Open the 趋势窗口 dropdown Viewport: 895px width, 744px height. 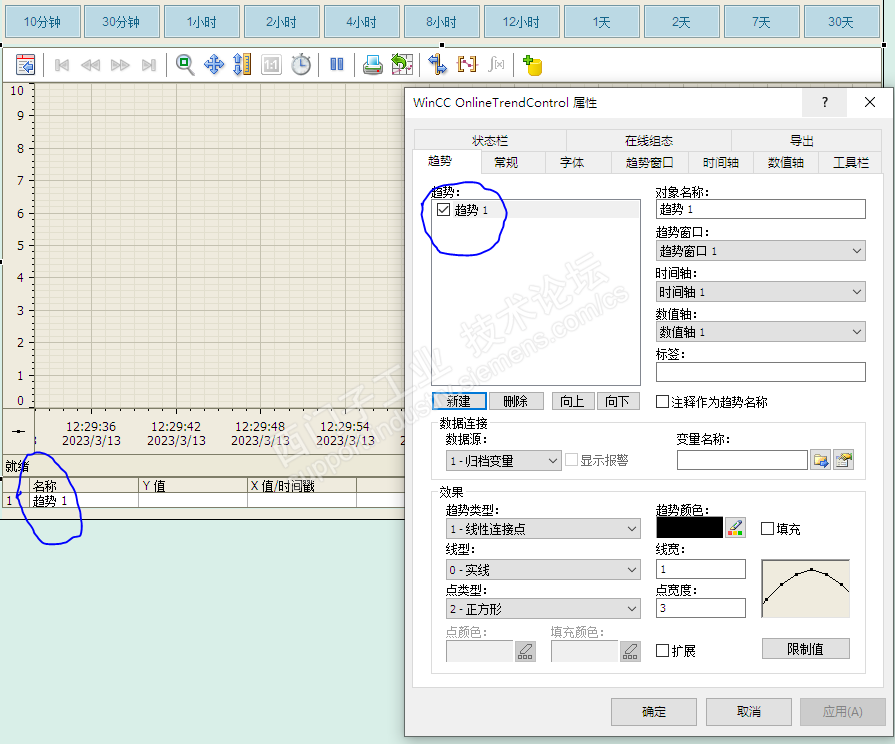pos(761,251)
